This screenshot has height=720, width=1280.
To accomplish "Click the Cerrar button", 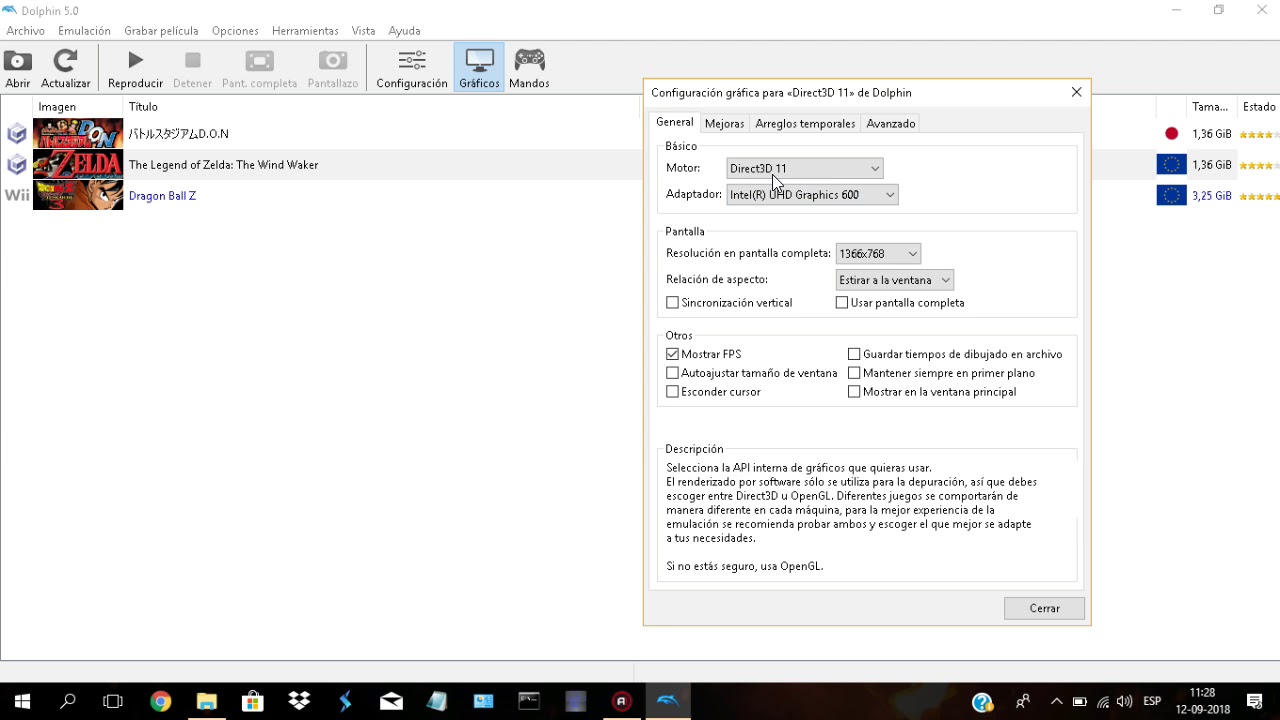I will 1044,608.
